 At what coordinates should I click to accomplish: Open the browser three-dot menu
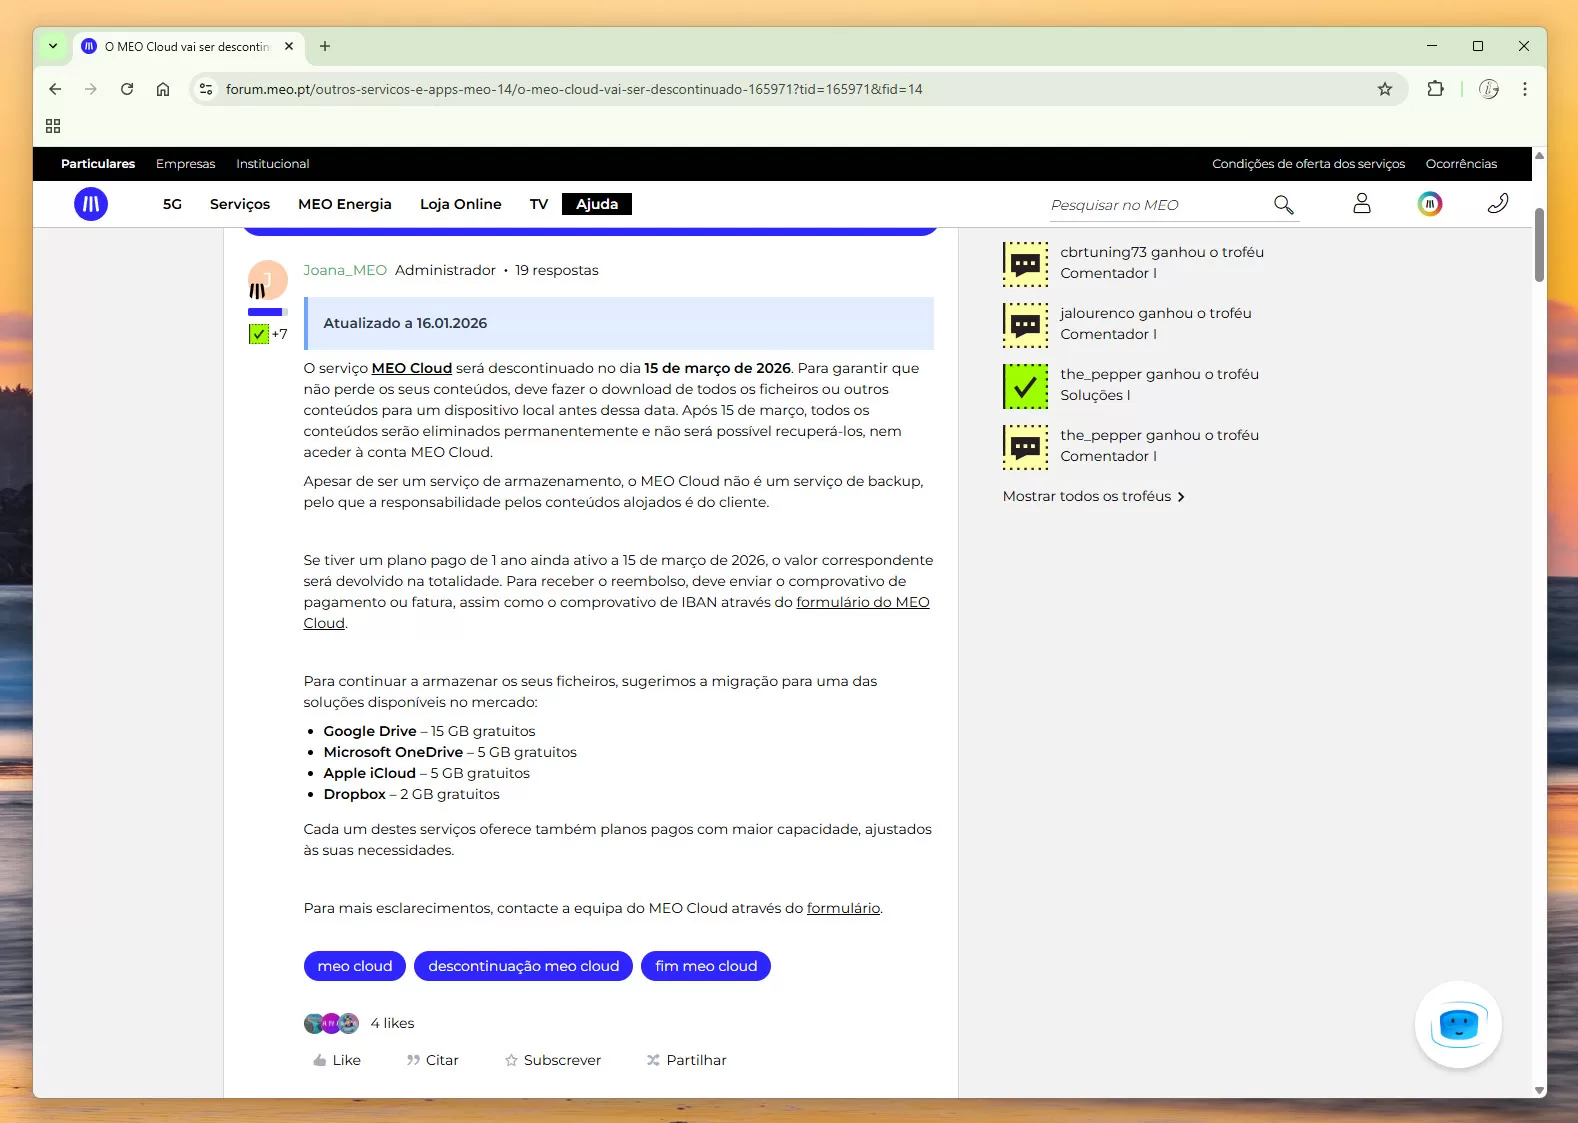pos(1525,89)
